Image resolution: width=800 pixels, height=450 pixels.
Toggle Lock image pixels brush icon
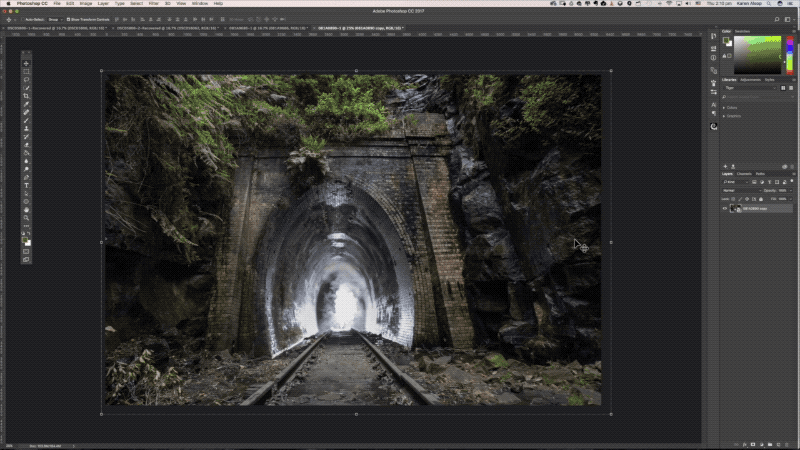coord(740,199)
